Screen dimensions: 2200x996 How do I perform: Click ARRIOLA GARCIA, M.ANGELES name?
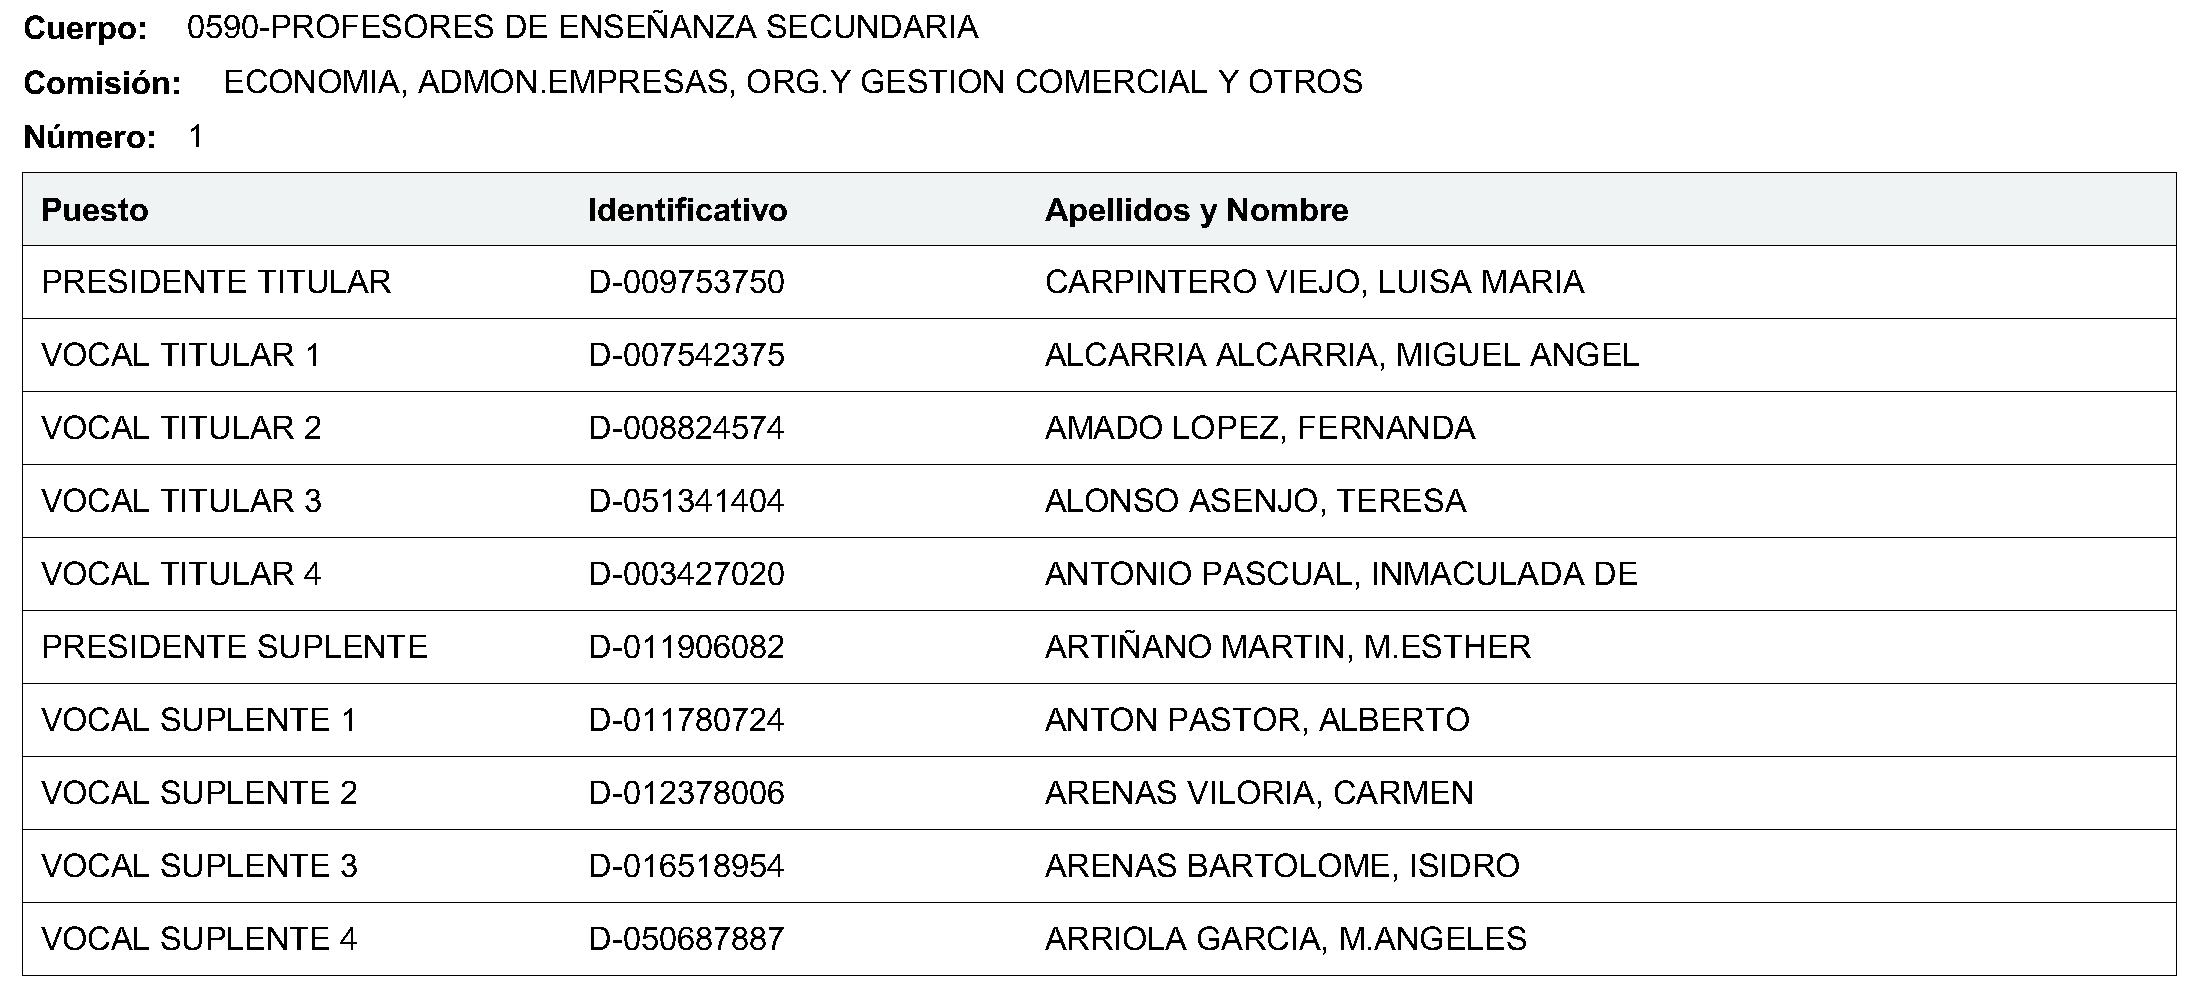tap(1286, 939)
